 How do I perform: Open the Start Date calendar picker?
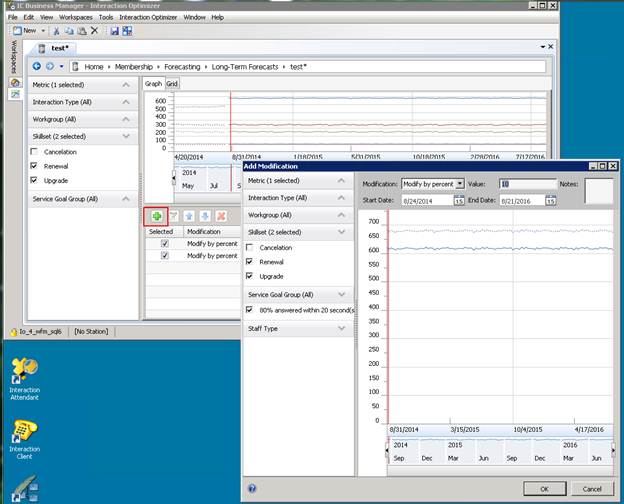[458, 201]
